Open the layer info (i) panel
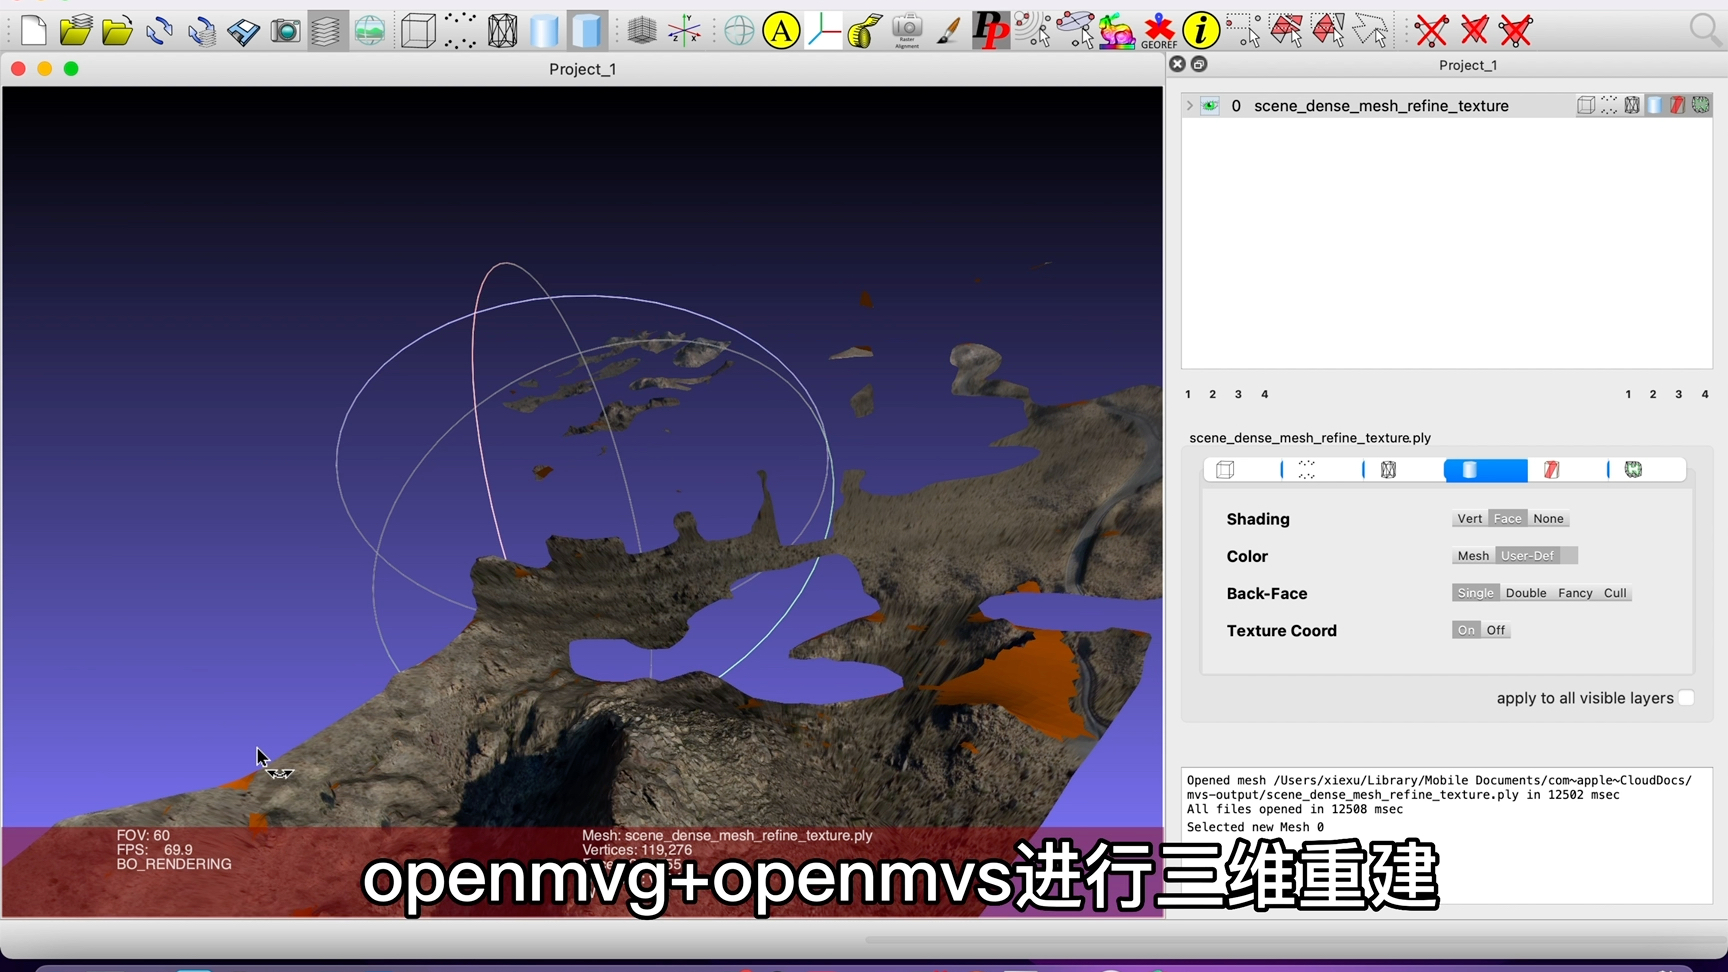Viewport: 1728px width, 972px height. tap(1201, 31)
